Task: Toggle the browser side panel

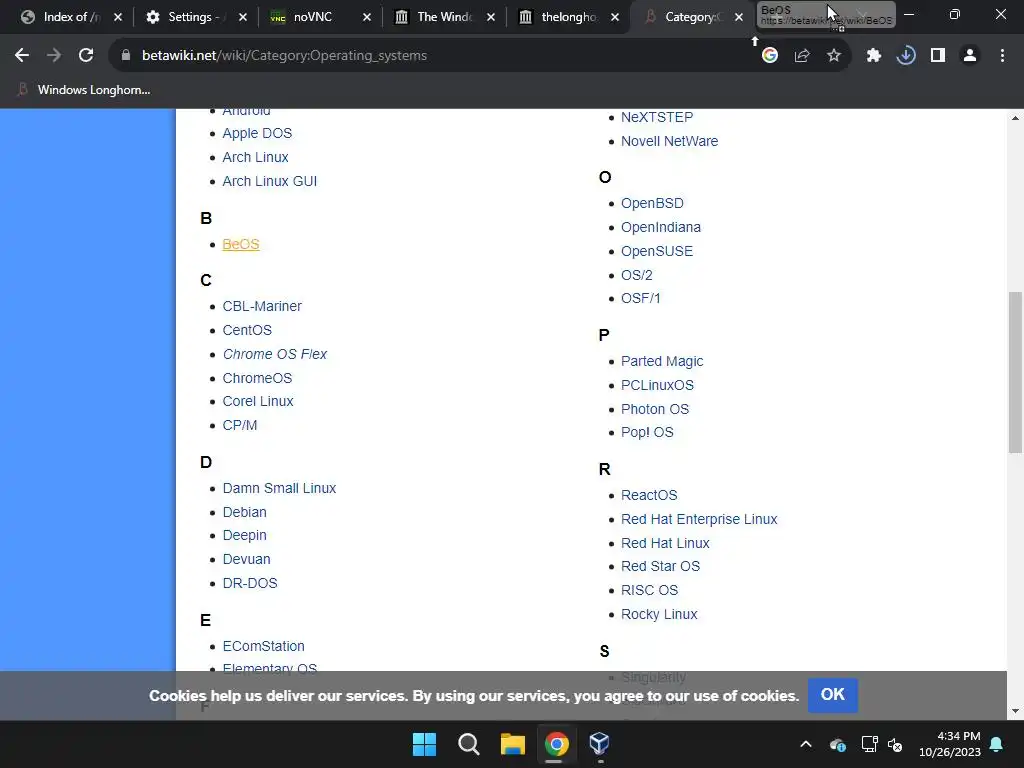Action: coord(938,56)
